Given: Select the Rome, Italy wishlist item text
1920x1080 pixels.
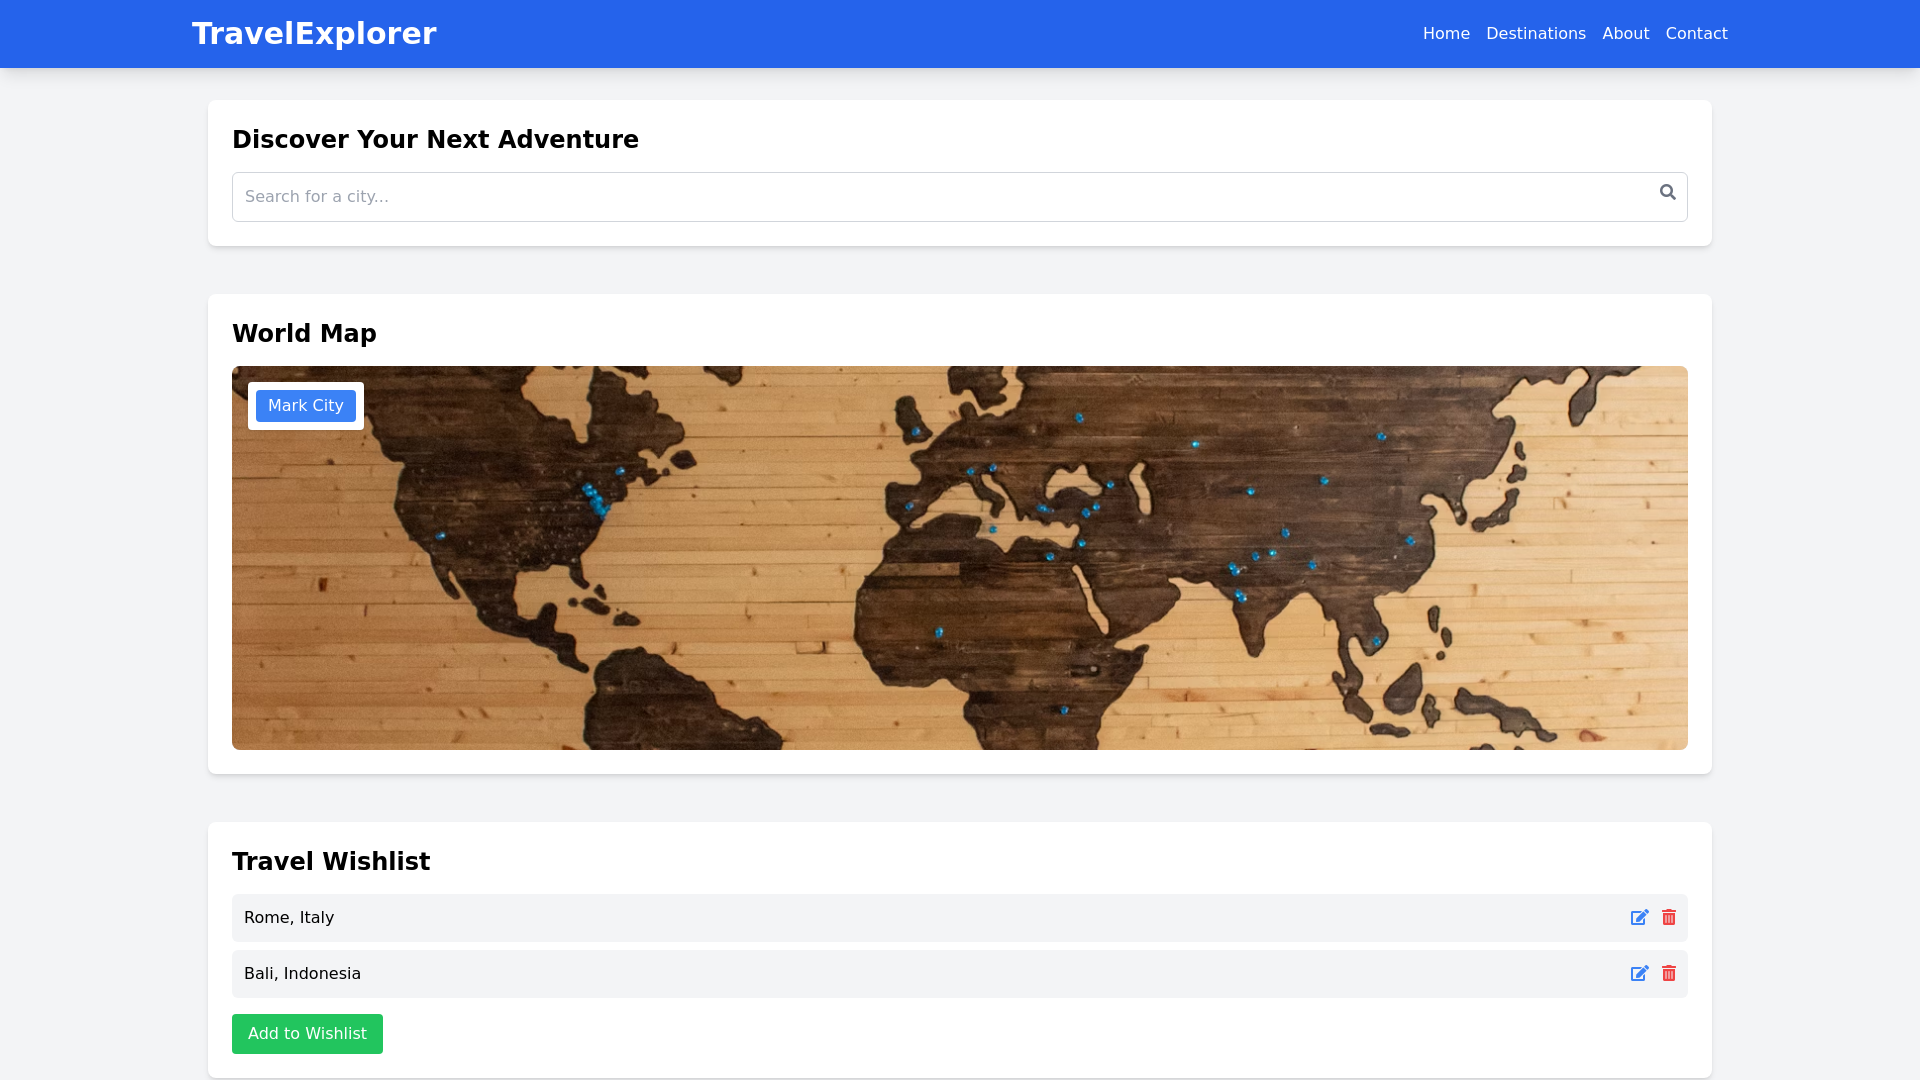Looking at the screenshot, I should (x=289, y=918).
